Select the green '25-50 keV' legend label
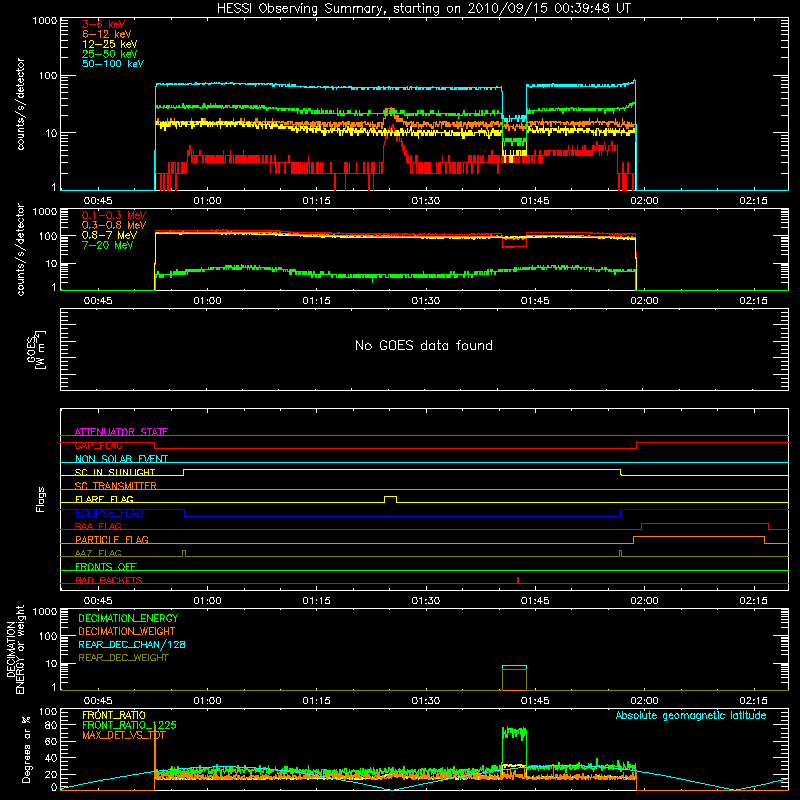The height and width of the screenshot is (800, 800). 110,54
